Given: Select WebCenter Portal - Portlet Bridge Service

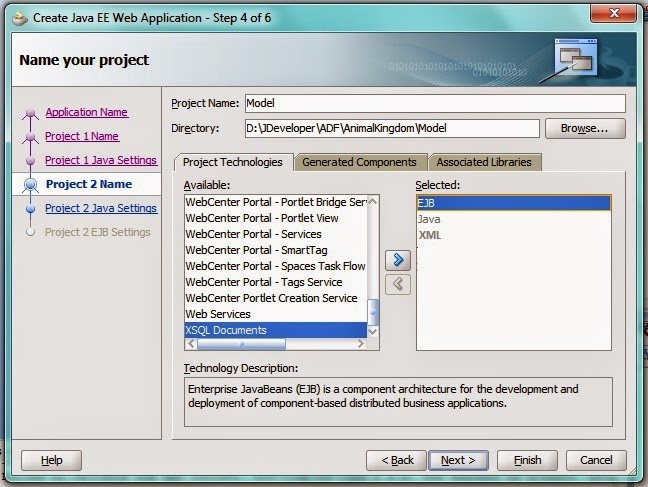Looking at the screenshot, I should (x=276, y=202).
